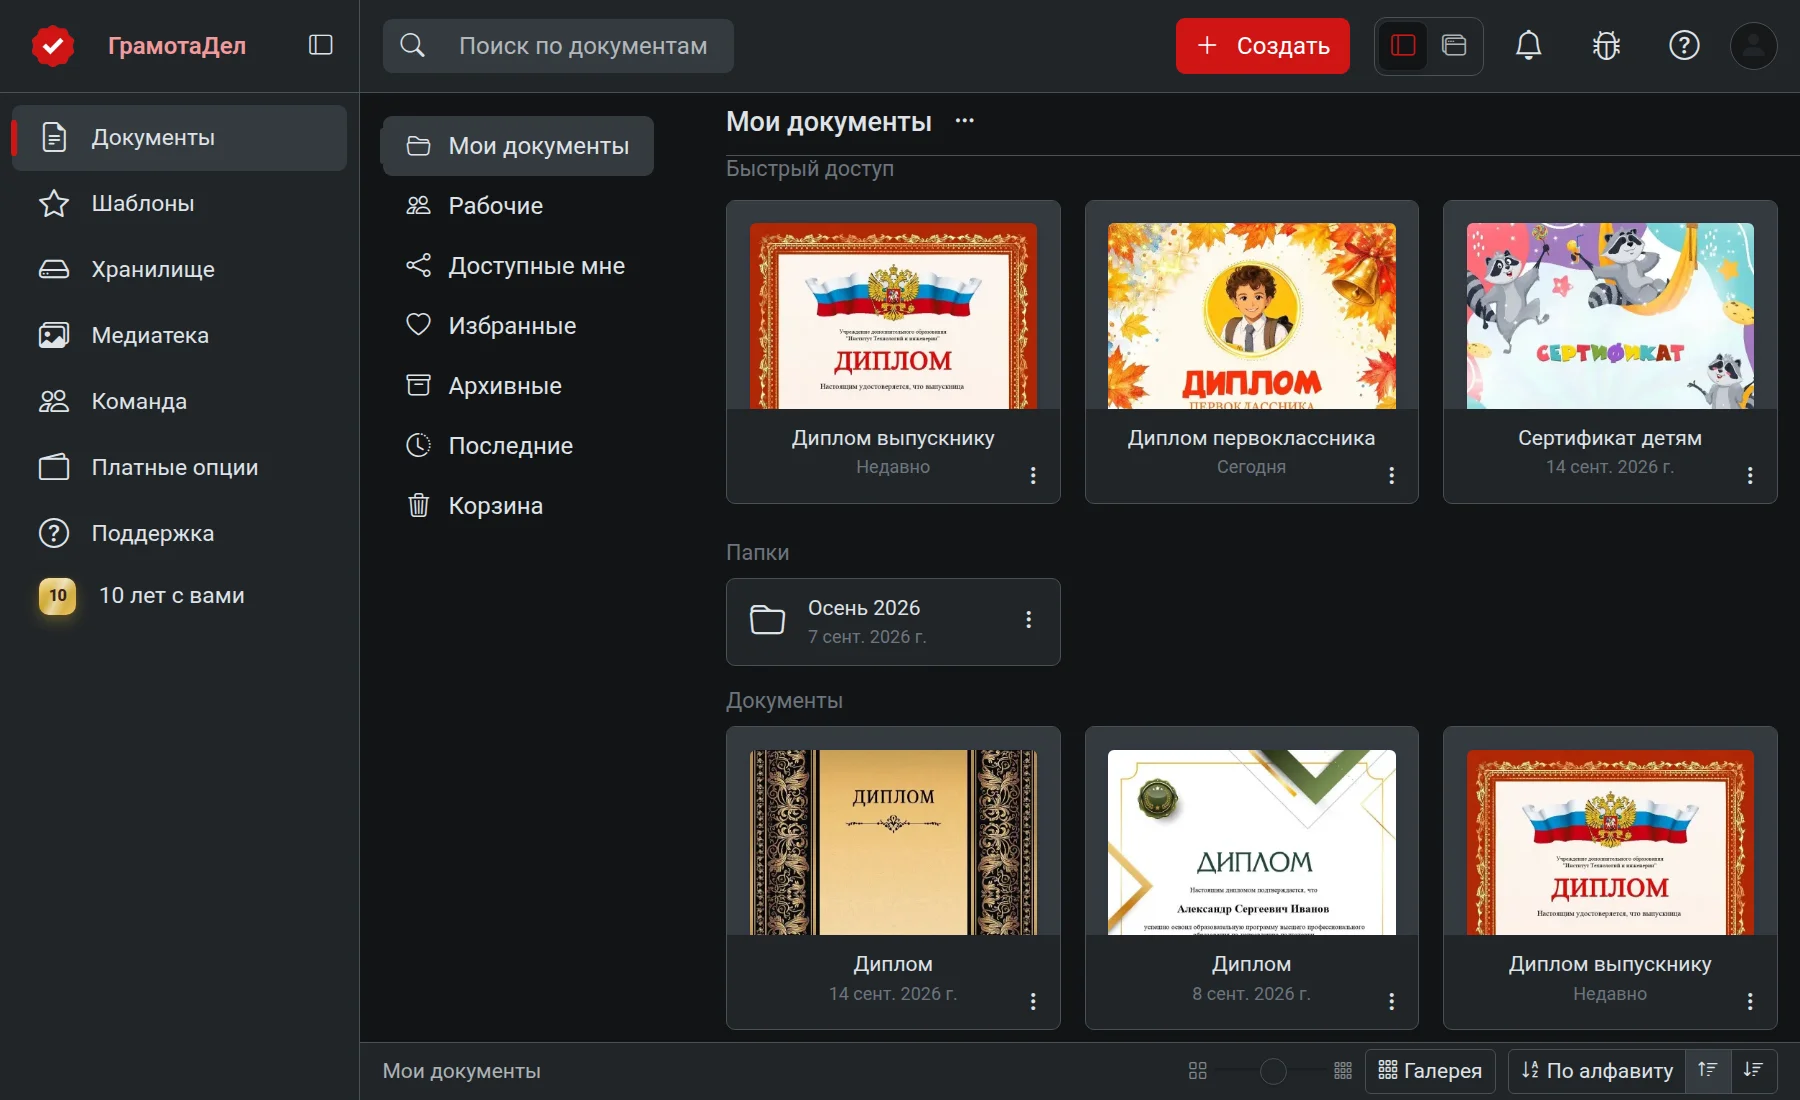Screen dimensions: 1800x1100
Task: Open Команда section
Action: pos(179,402)
